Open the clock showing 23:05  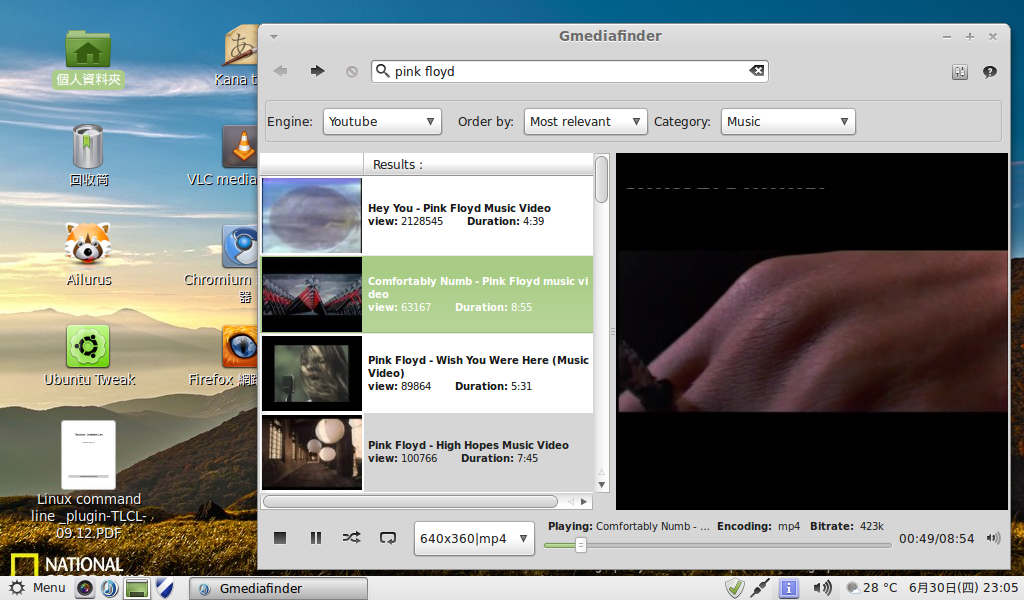click(x=963, y=588)
